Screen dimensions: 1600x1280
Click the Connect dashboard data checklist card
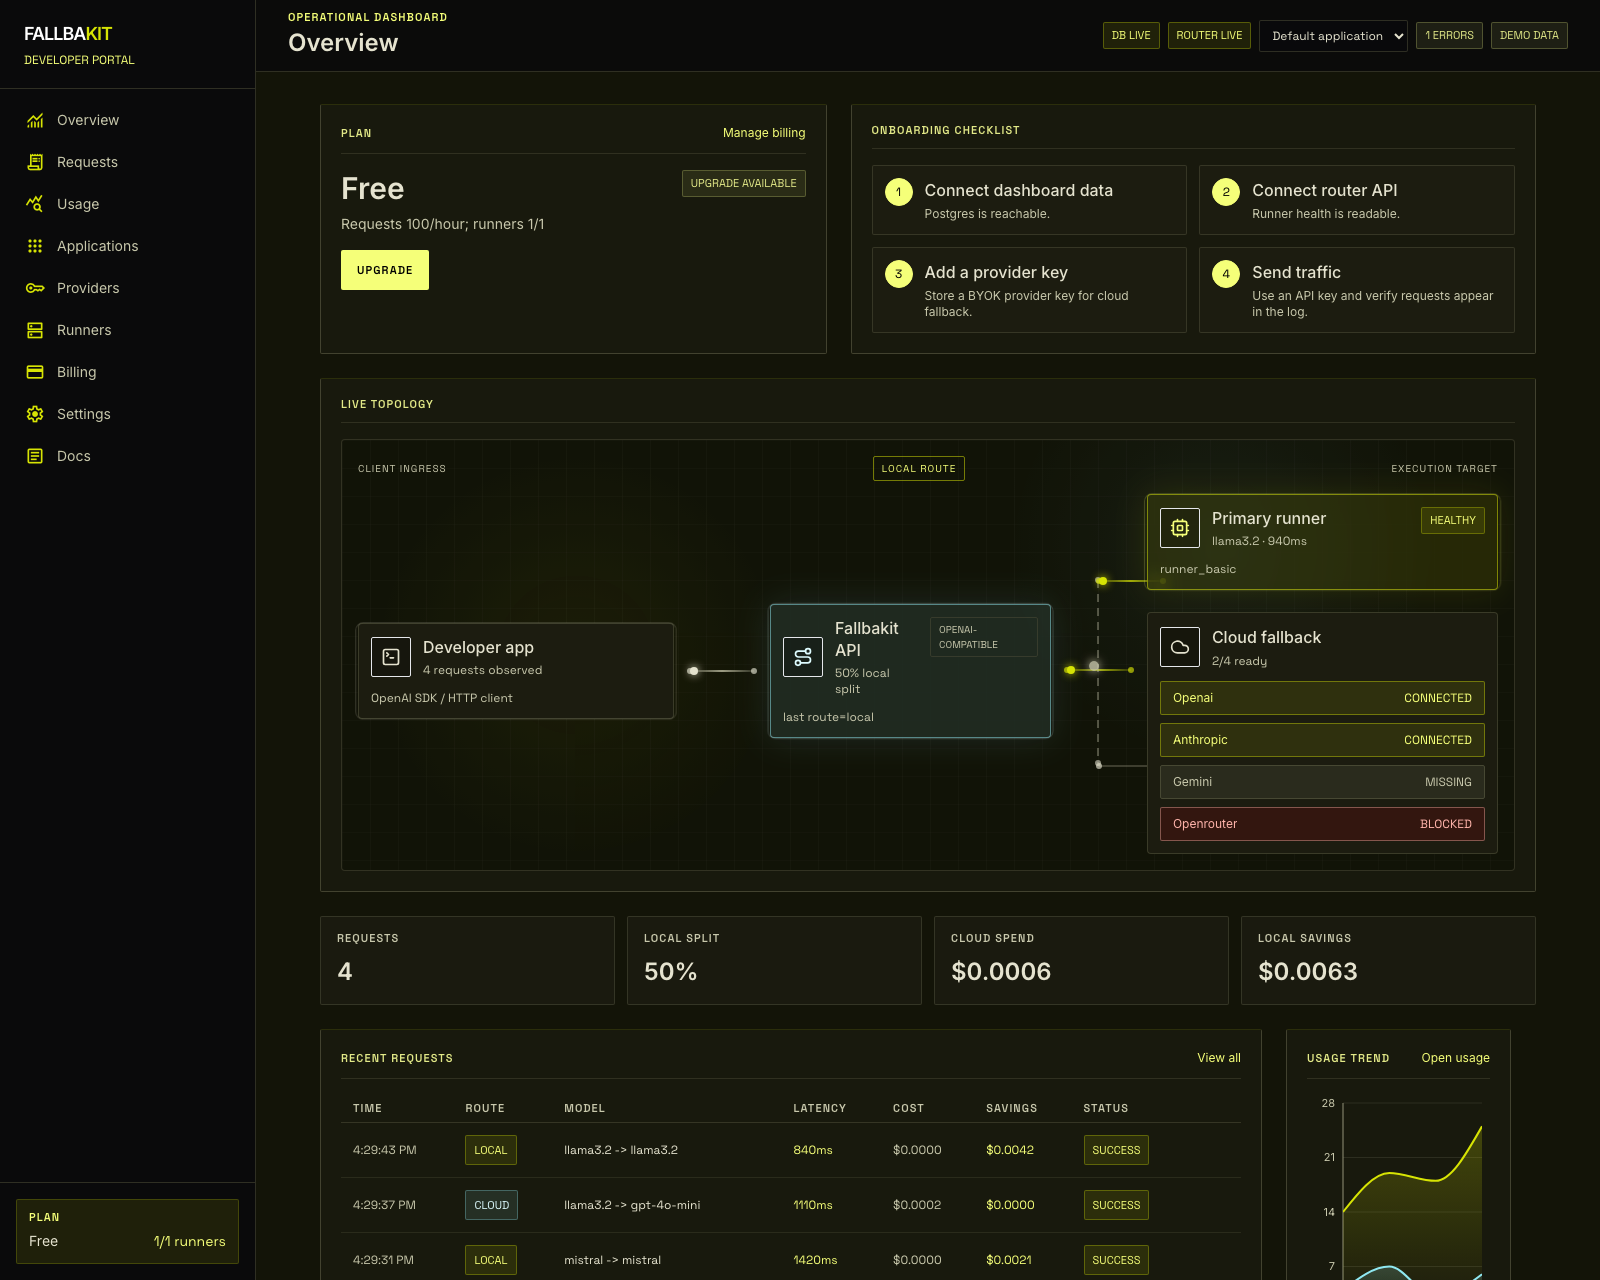pos(1029,200)
